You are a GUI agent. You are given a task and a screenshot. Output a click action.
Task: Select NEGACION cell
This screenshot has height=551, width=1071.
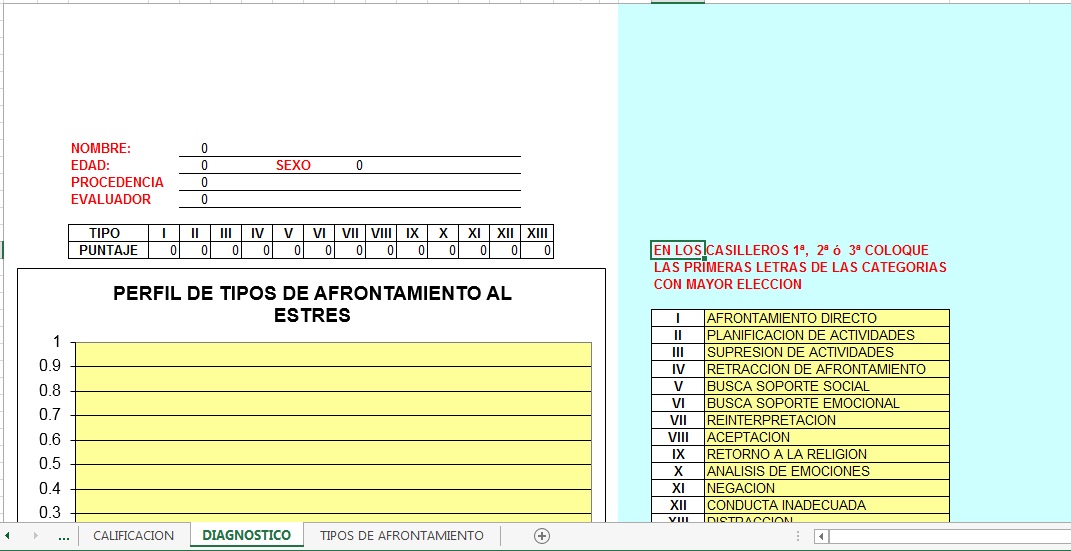tap(826, 489)
